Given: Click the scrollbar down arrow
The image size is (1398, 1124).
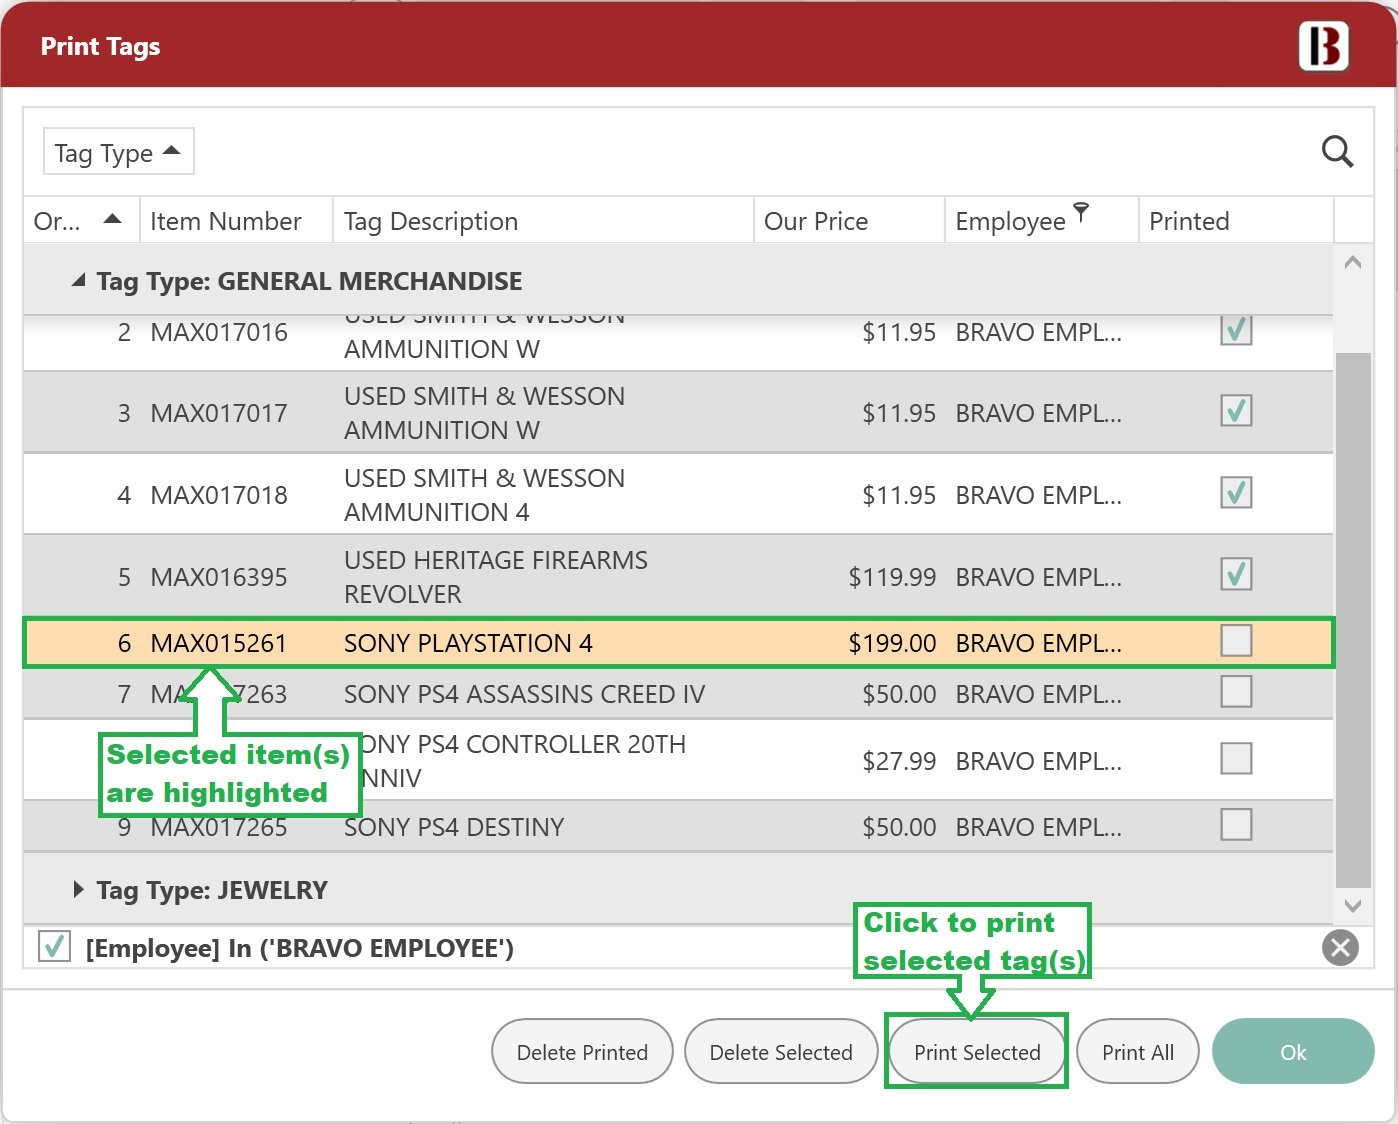Looking at the screenshot, I should 1353,906.
